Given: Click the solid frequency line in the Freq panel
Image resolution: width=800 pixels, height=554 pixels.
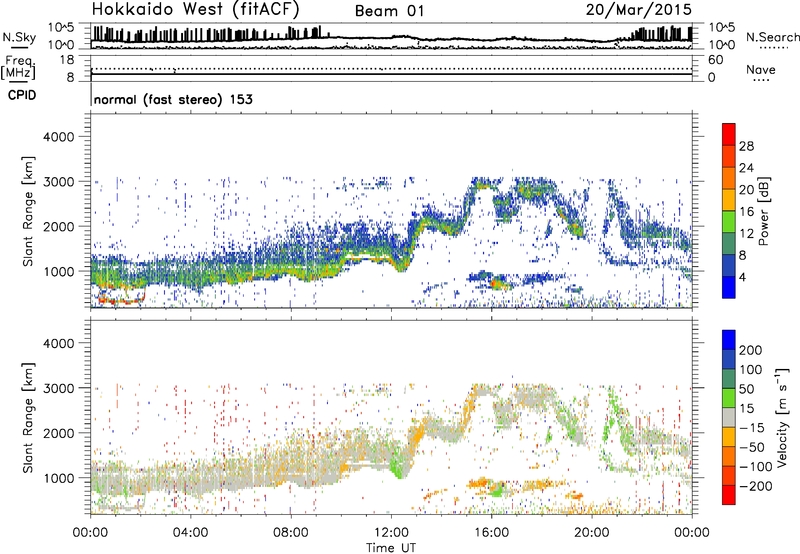Looking at the screenshot, I should (x=391, y=74).
